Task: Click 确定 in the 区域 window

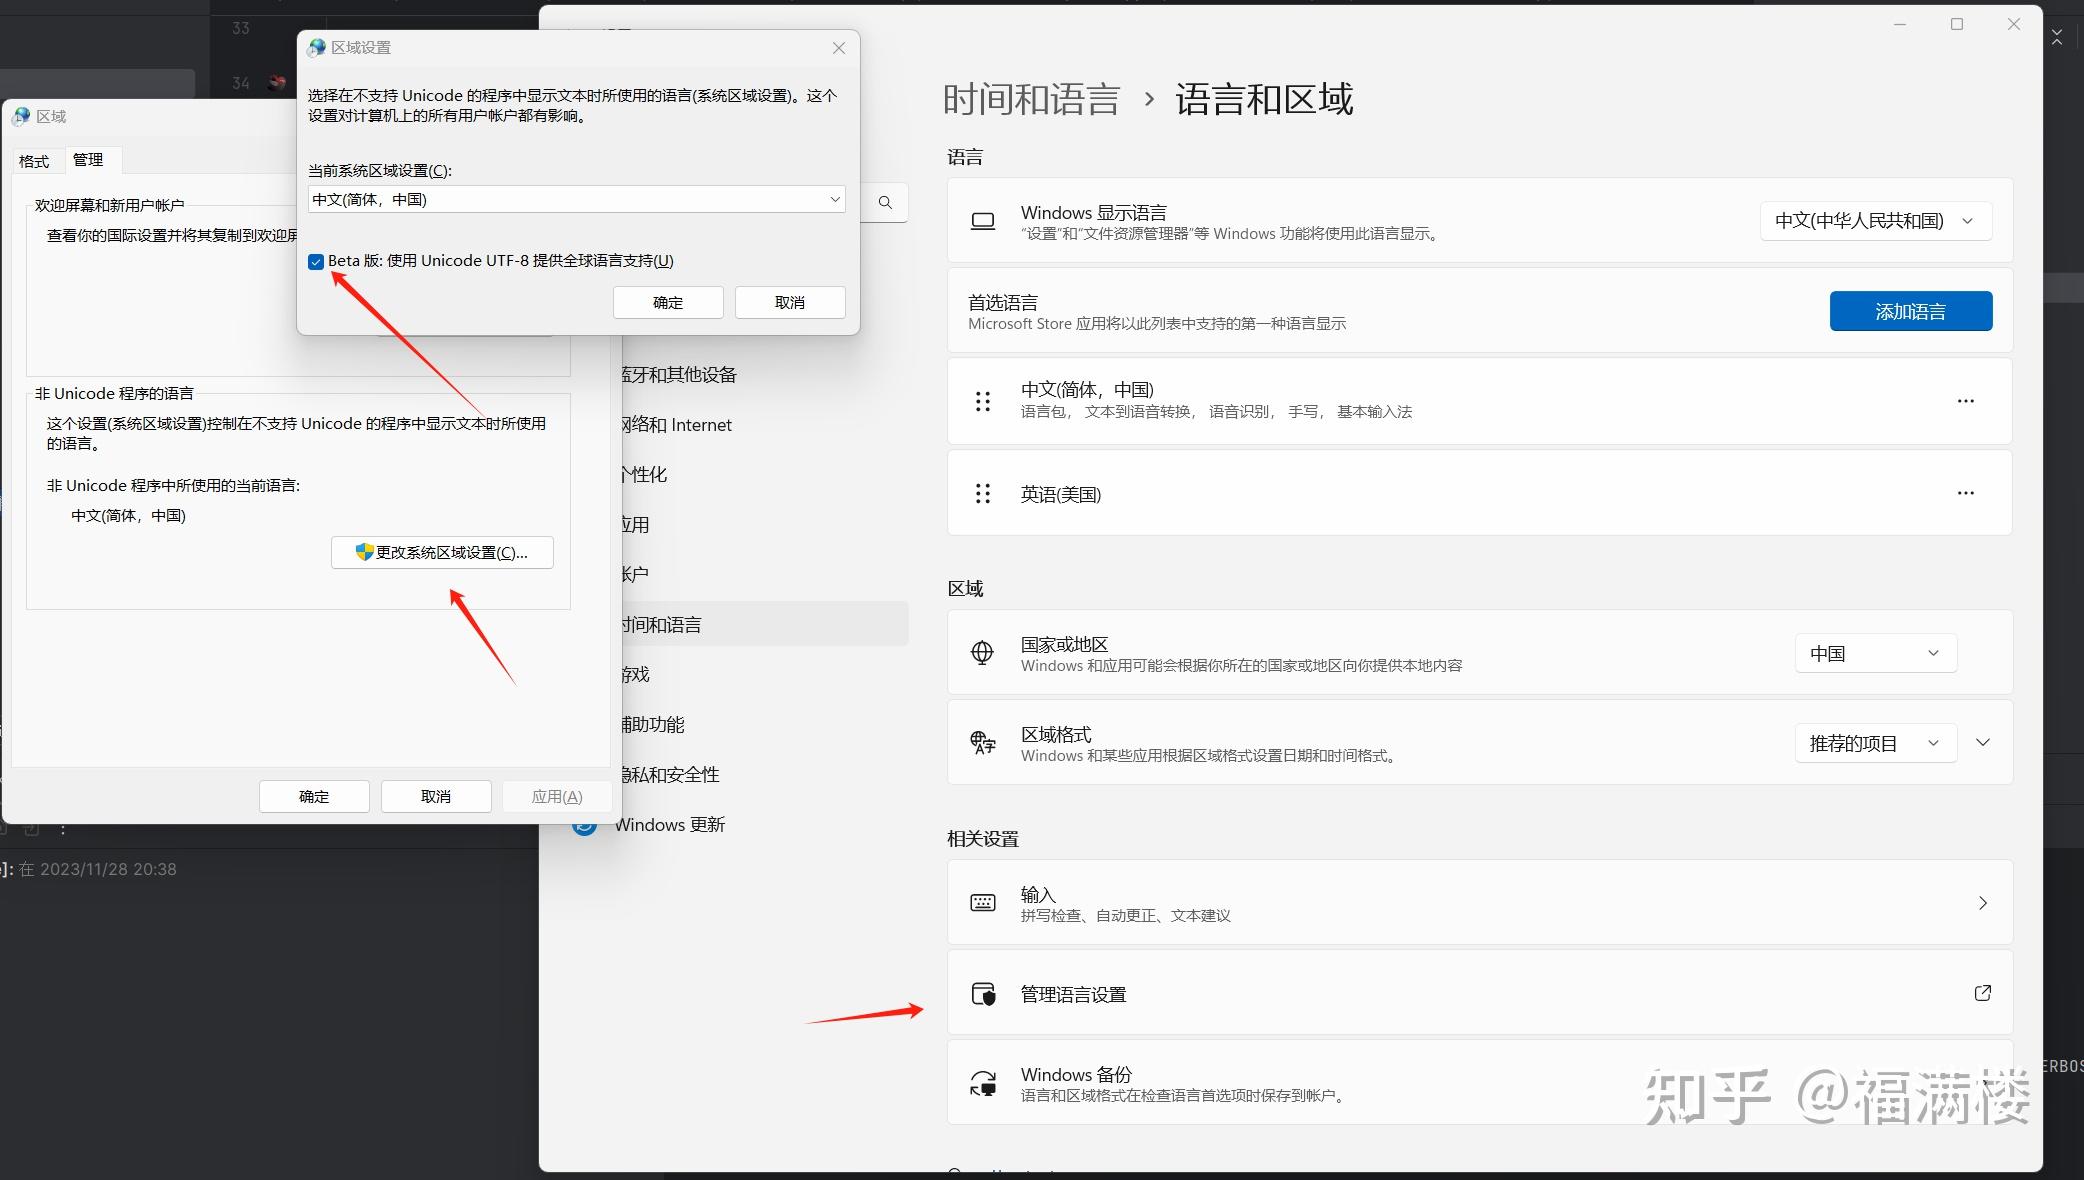Action: tap(314, 797)
